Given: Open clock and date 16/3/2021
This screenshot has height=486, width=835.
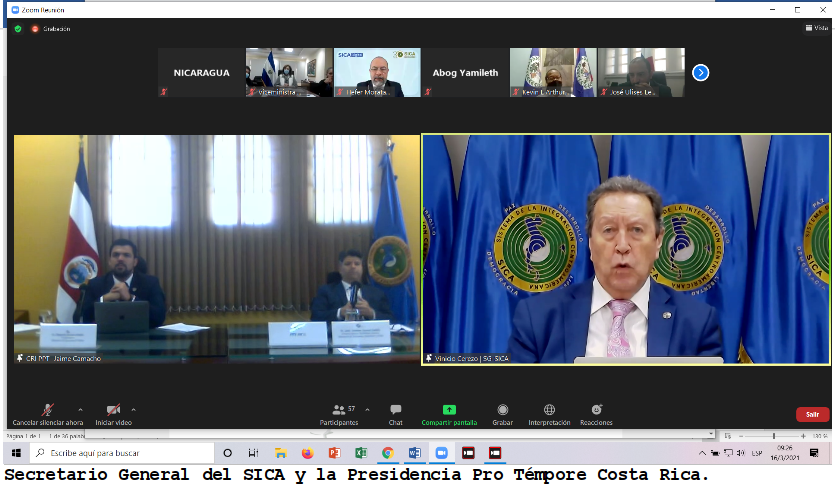Looking at the screenshot, I should pyautogui.click(x=784, y=453).
